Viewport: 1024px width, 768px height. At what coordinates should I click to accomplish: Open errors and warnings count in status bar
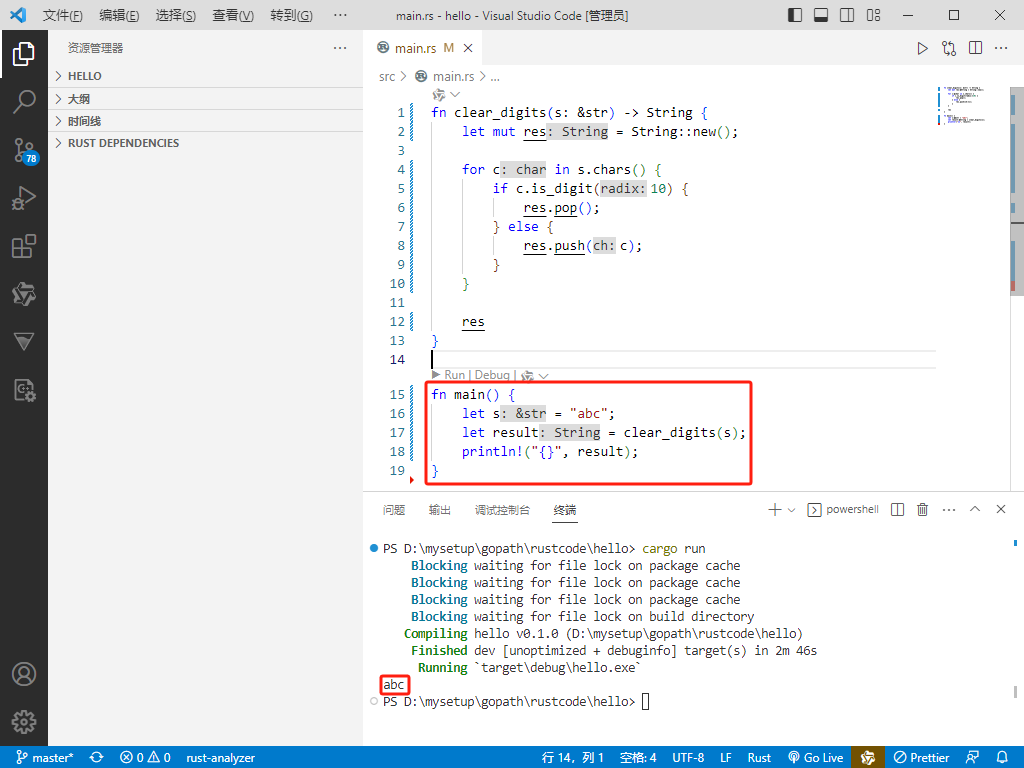145,758
